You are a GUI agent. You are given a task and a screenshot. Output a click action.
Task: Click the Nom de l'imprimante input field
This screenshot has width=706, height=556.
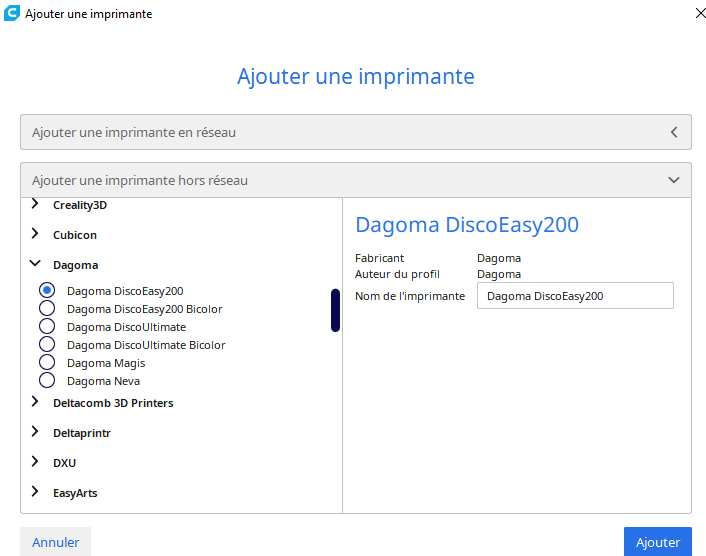tap(575, 296)
